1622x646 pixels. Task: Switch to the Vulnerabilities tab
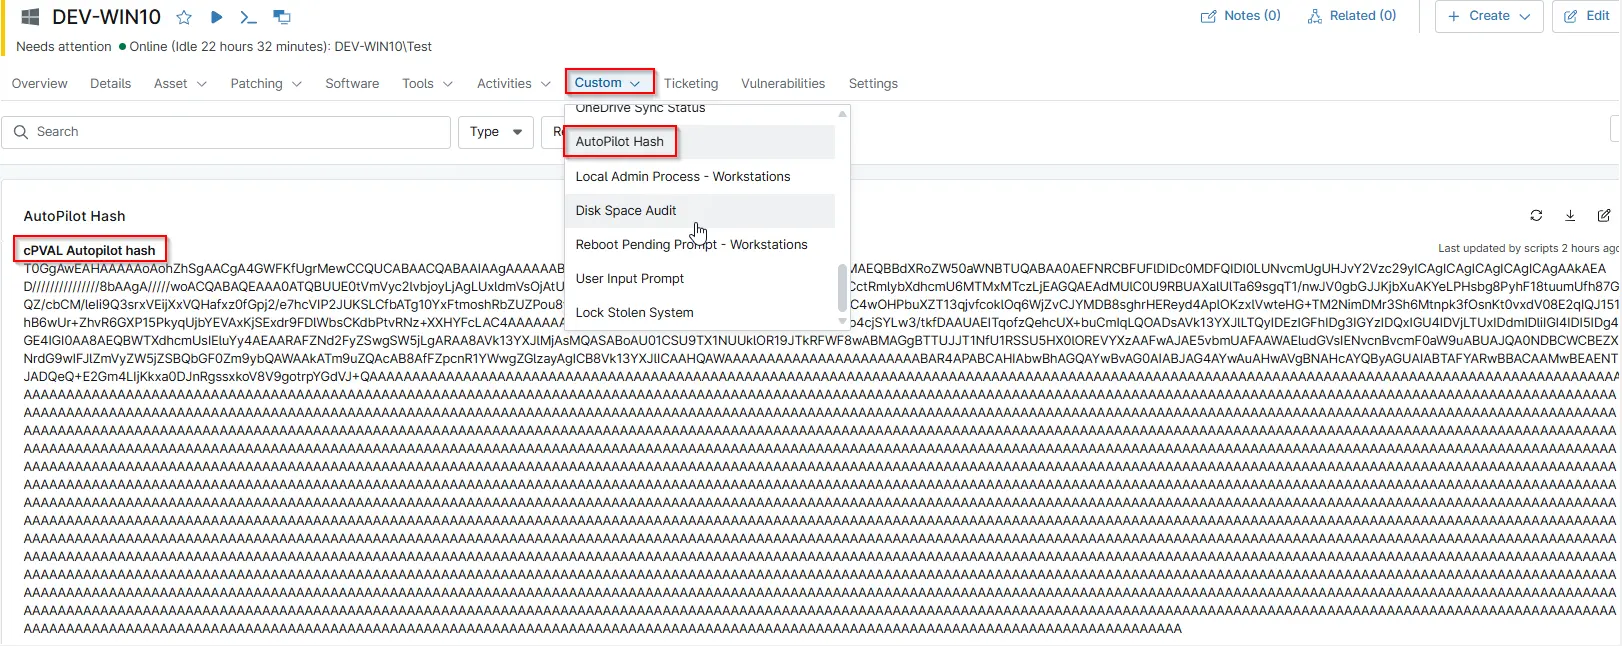[x=782, y=84]
